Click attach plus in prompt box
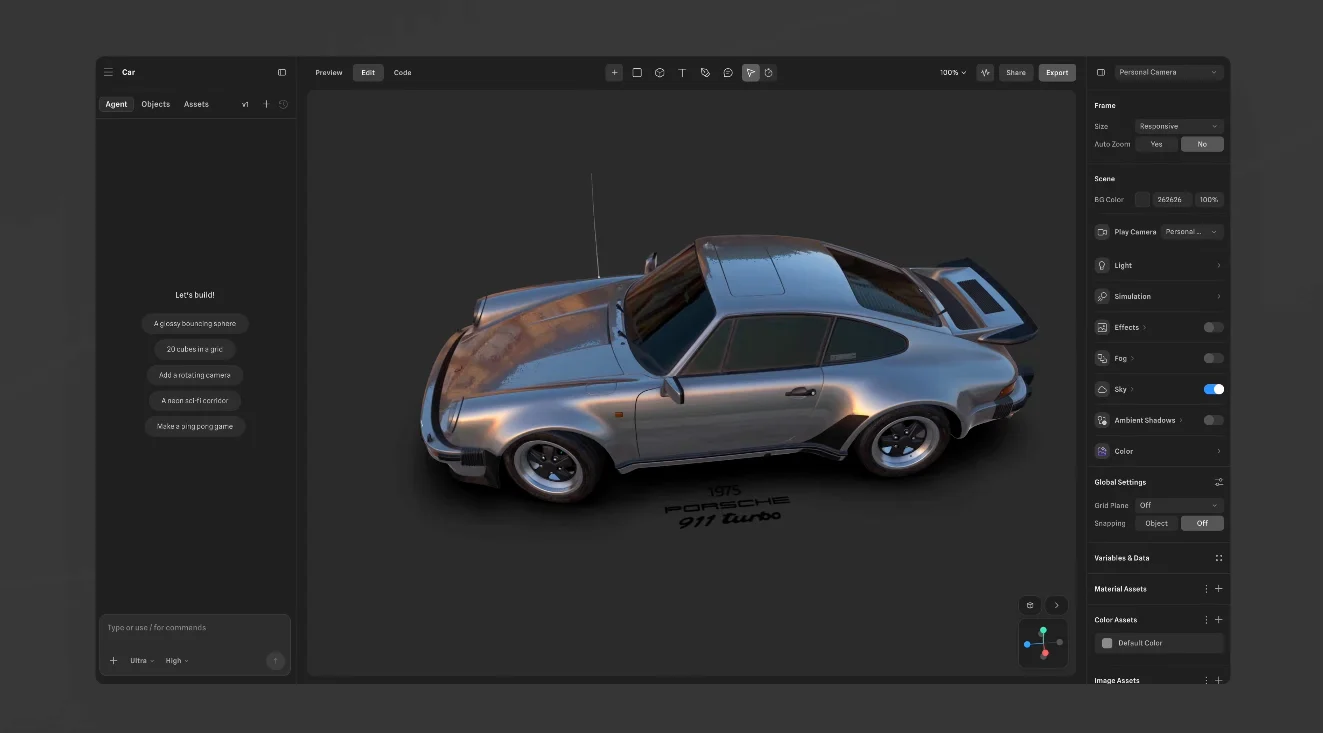This screenshot has height=733, width=1323. 113,660
